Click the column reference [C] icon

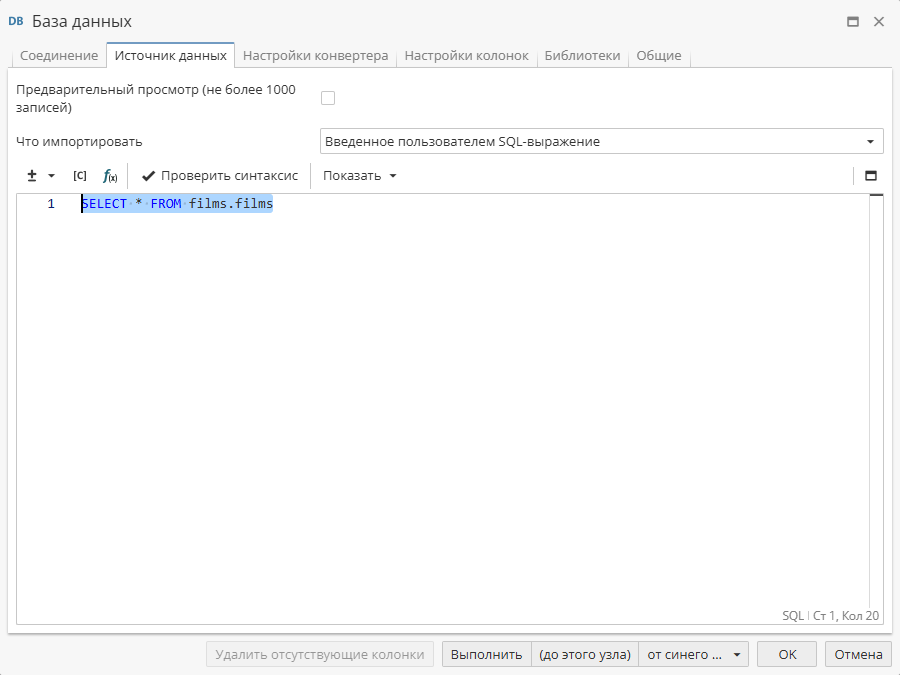(80, 175)
